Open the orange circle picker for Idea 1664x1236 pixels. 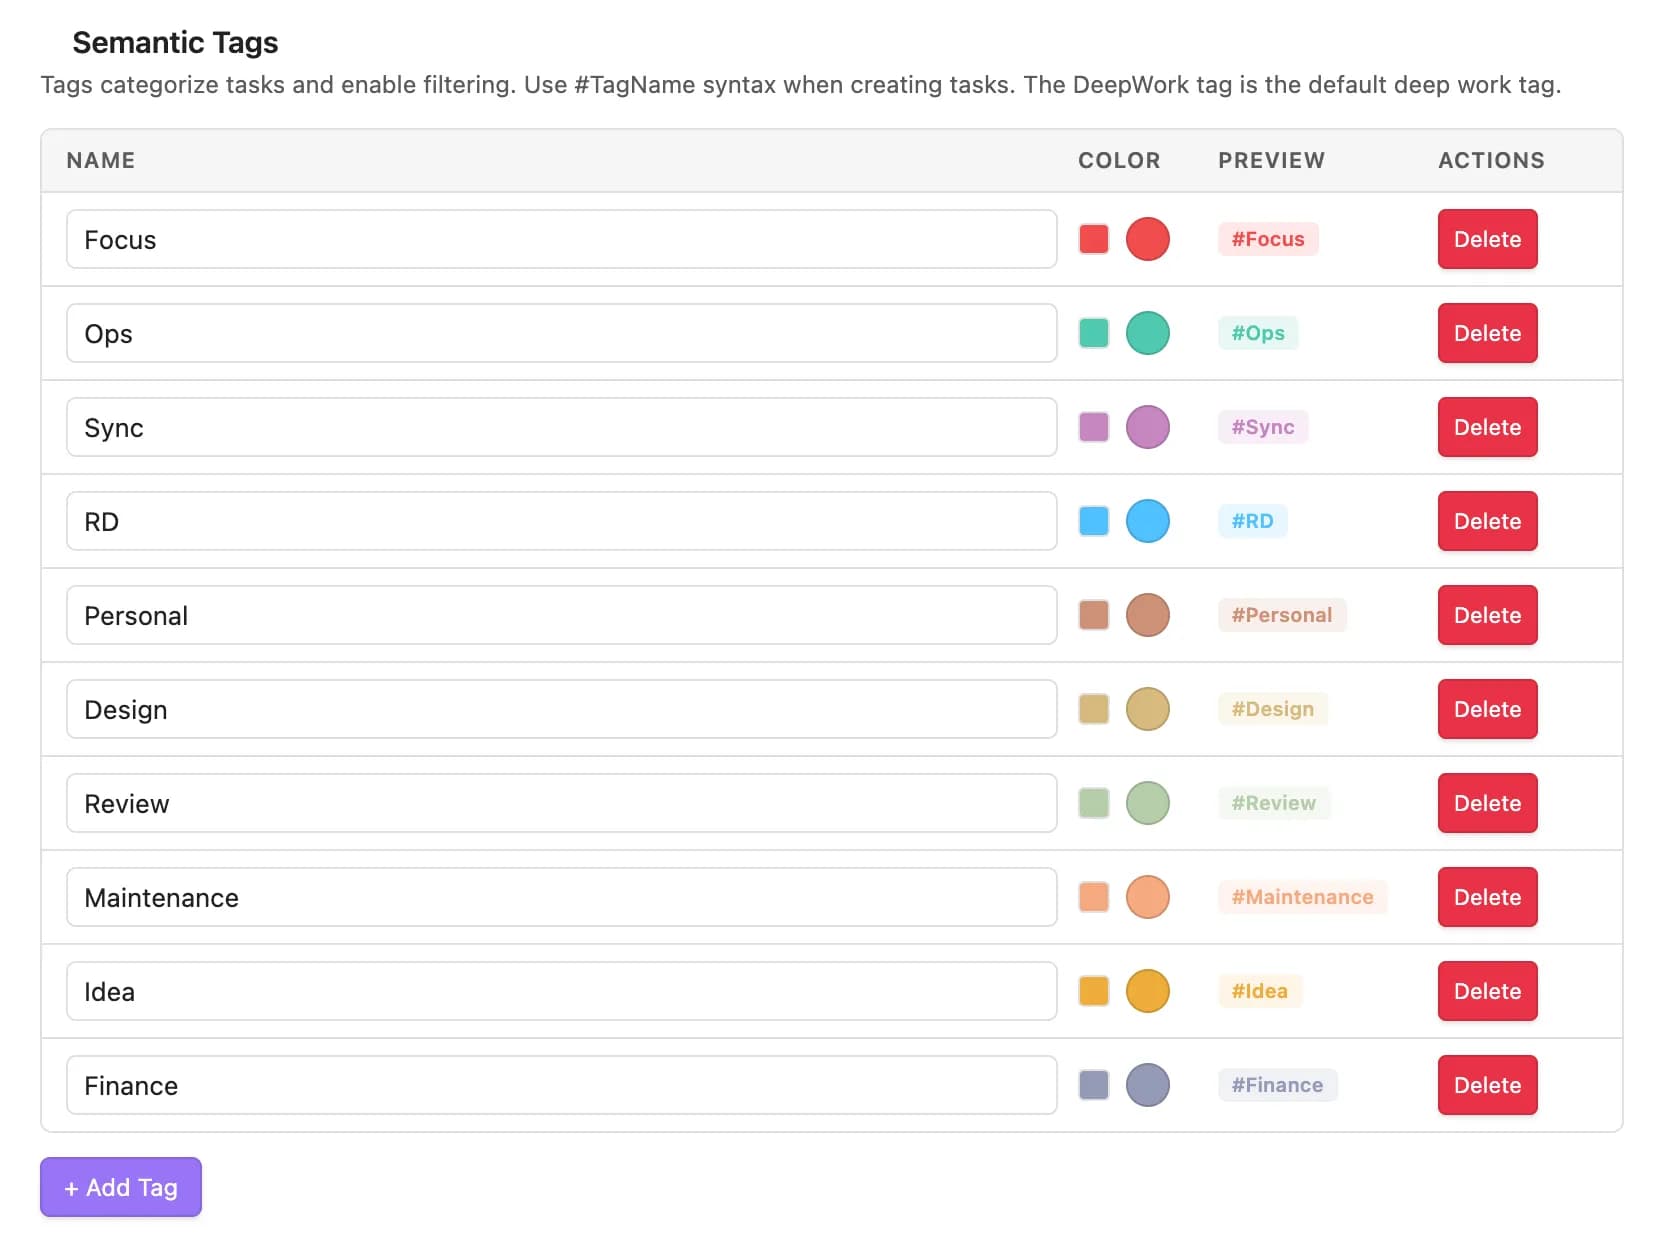1147,991
